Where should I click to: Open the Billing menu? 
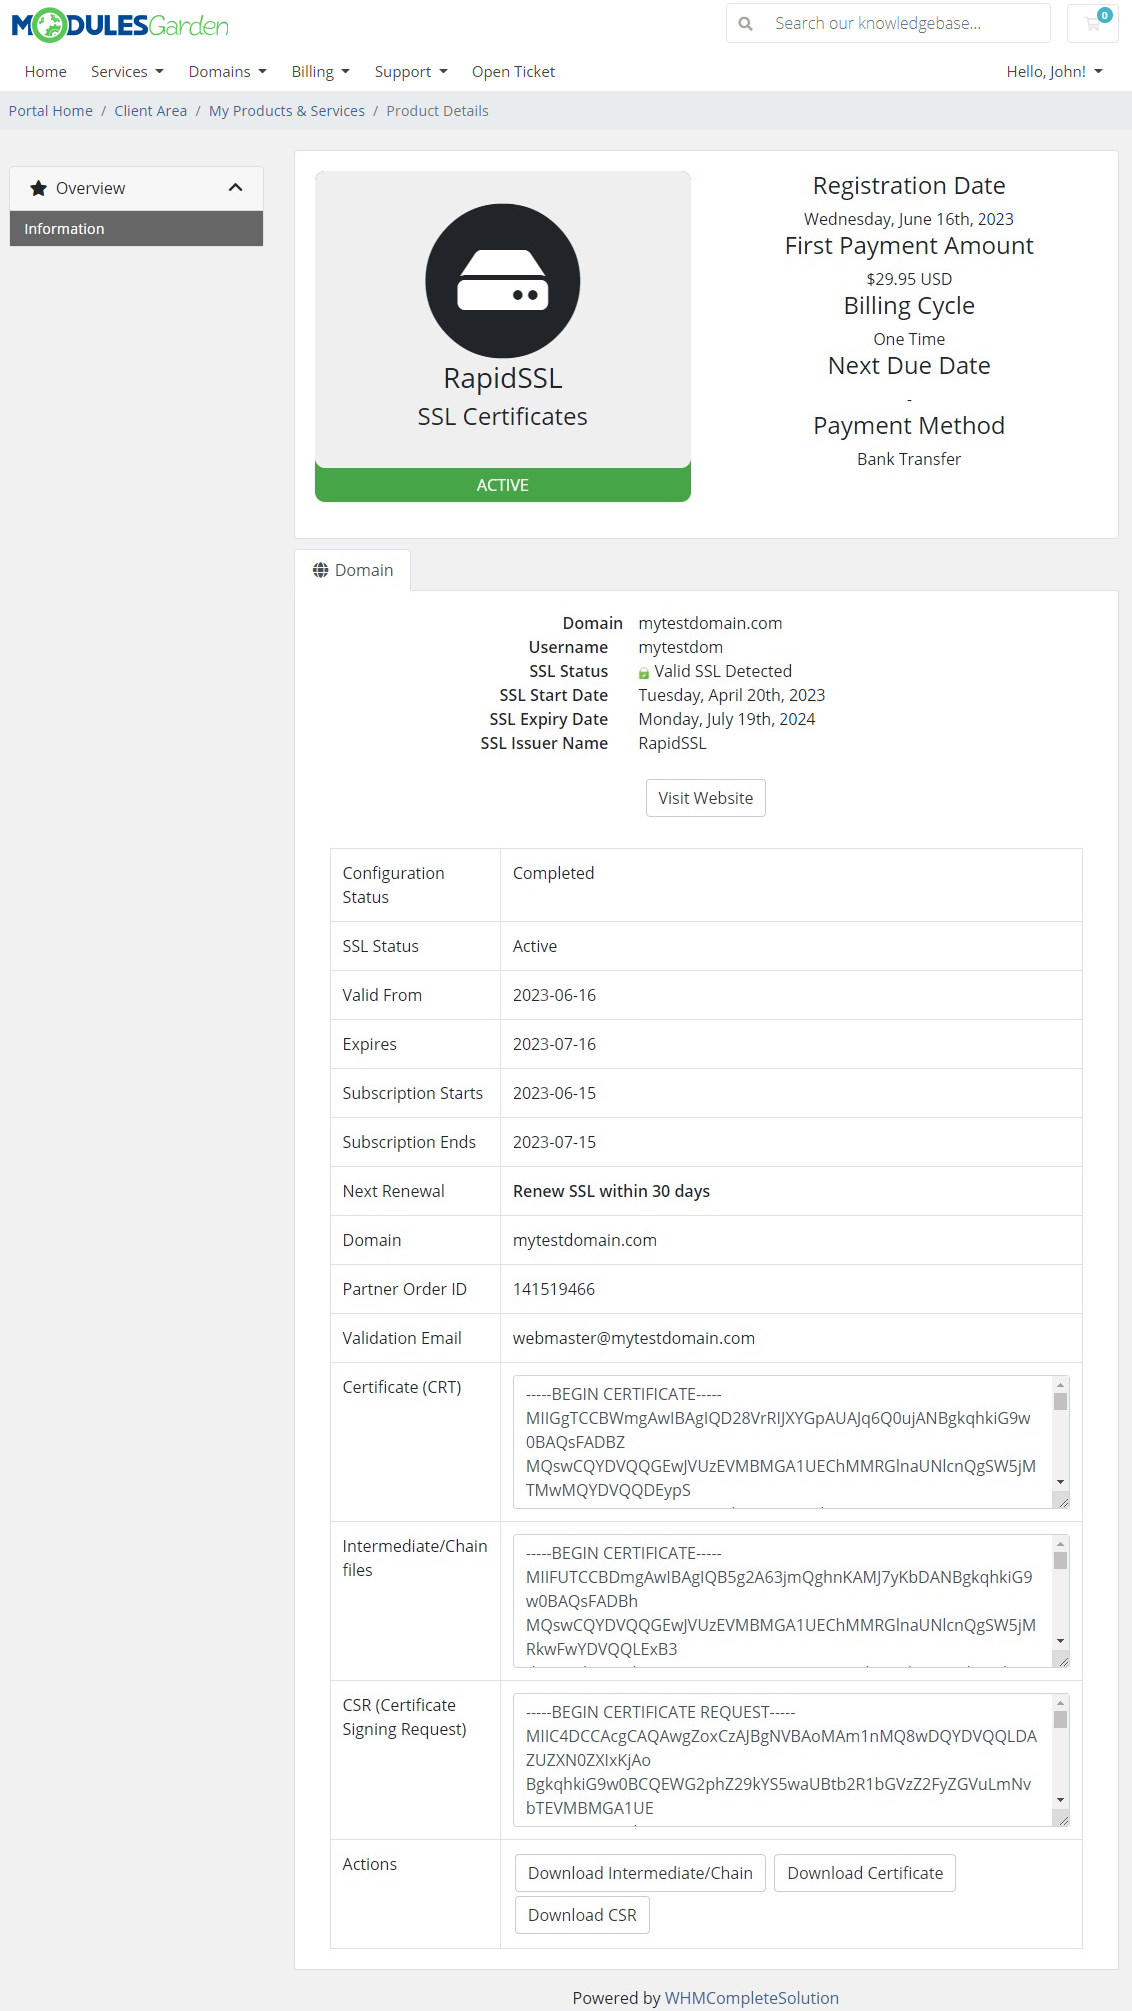coord(320,72)
